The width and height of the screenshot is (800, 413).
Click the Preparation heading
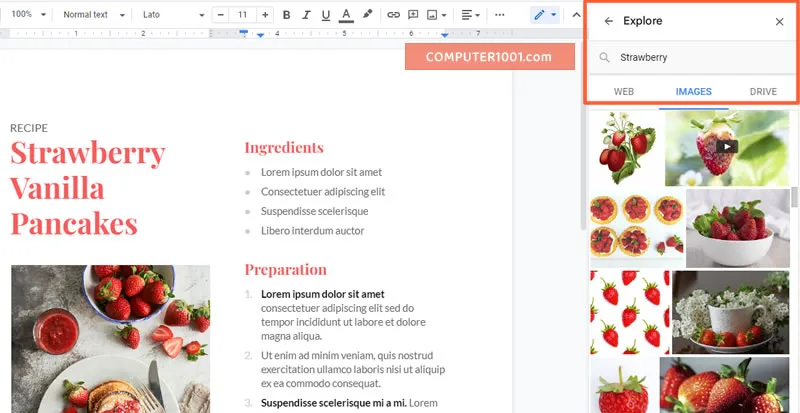[x=285, y=270]
